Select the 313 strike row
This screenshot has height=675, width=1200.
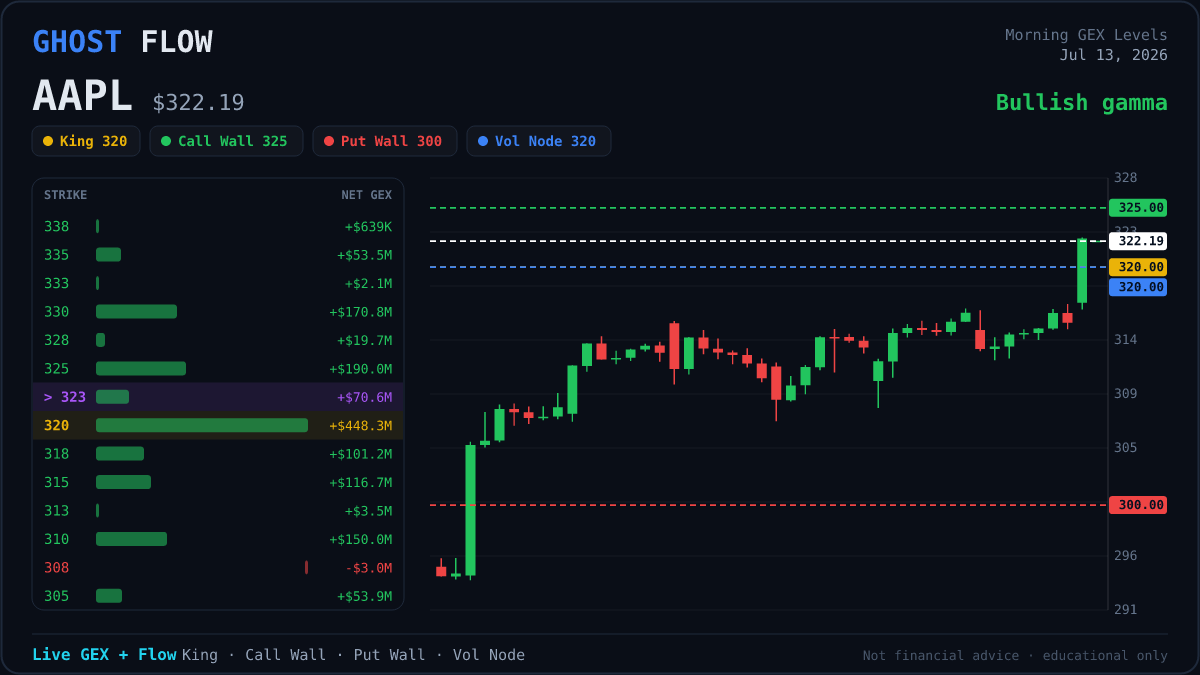218,511
